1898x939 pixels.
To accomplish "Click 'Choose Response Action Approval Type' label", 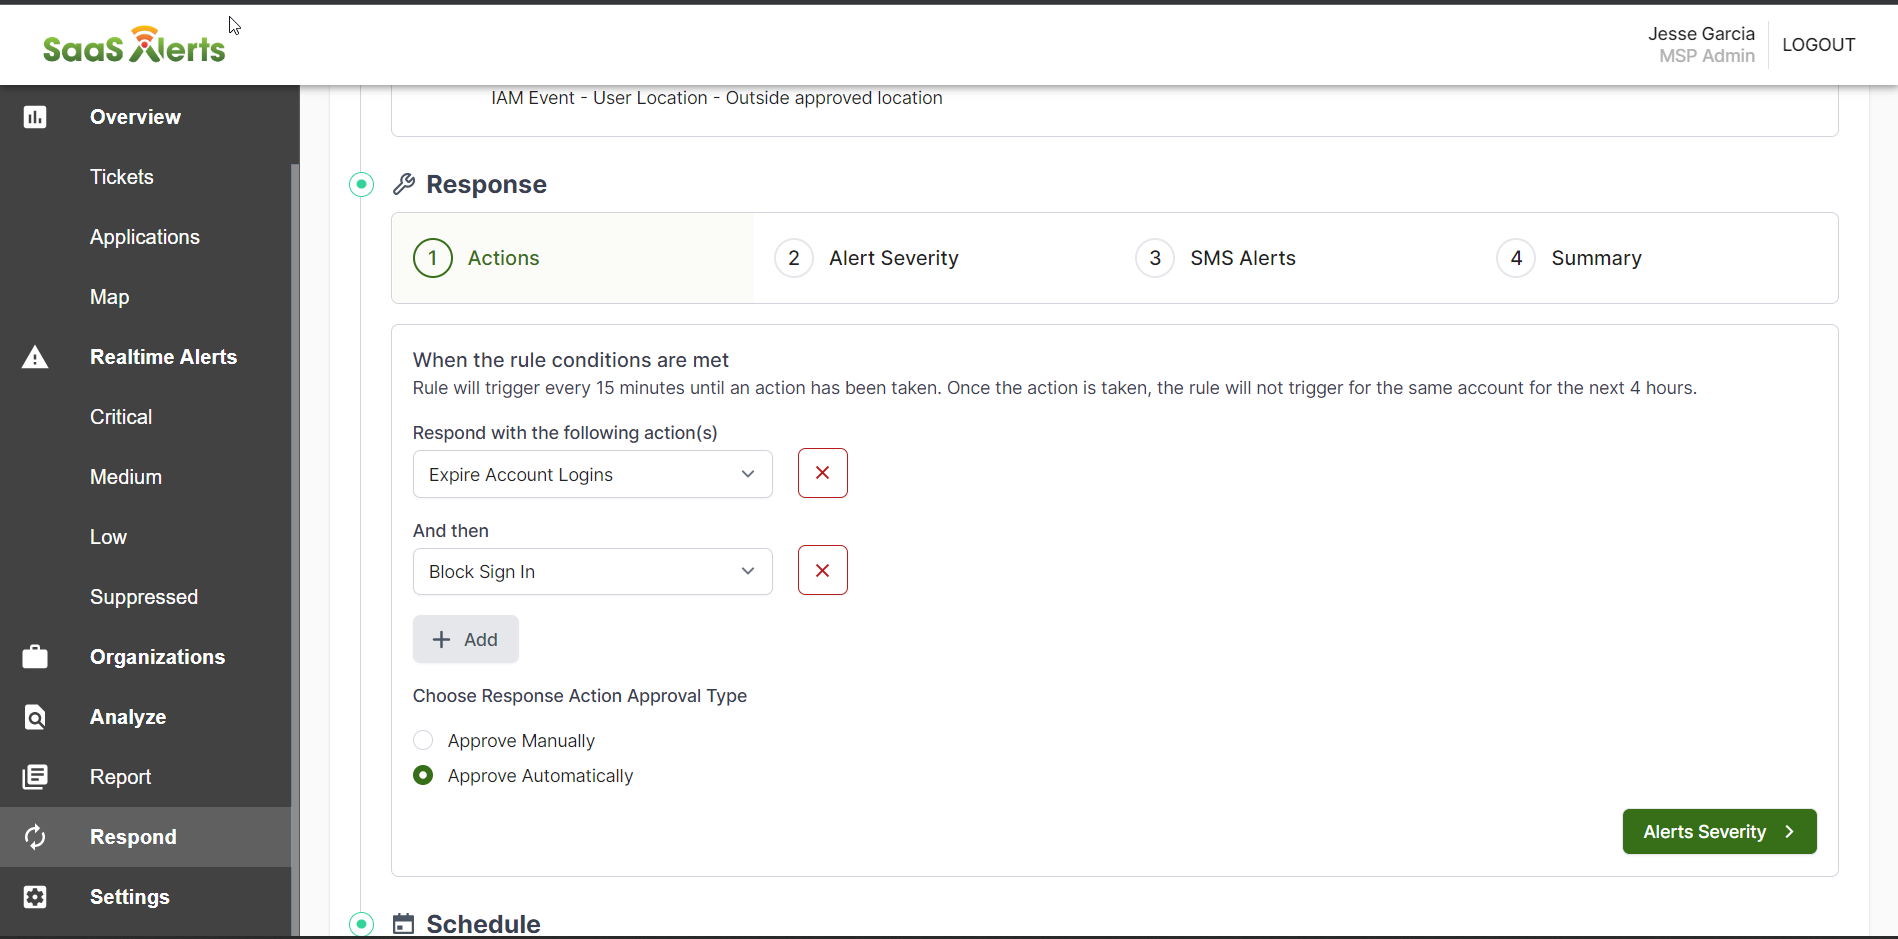I will [580, 696].
